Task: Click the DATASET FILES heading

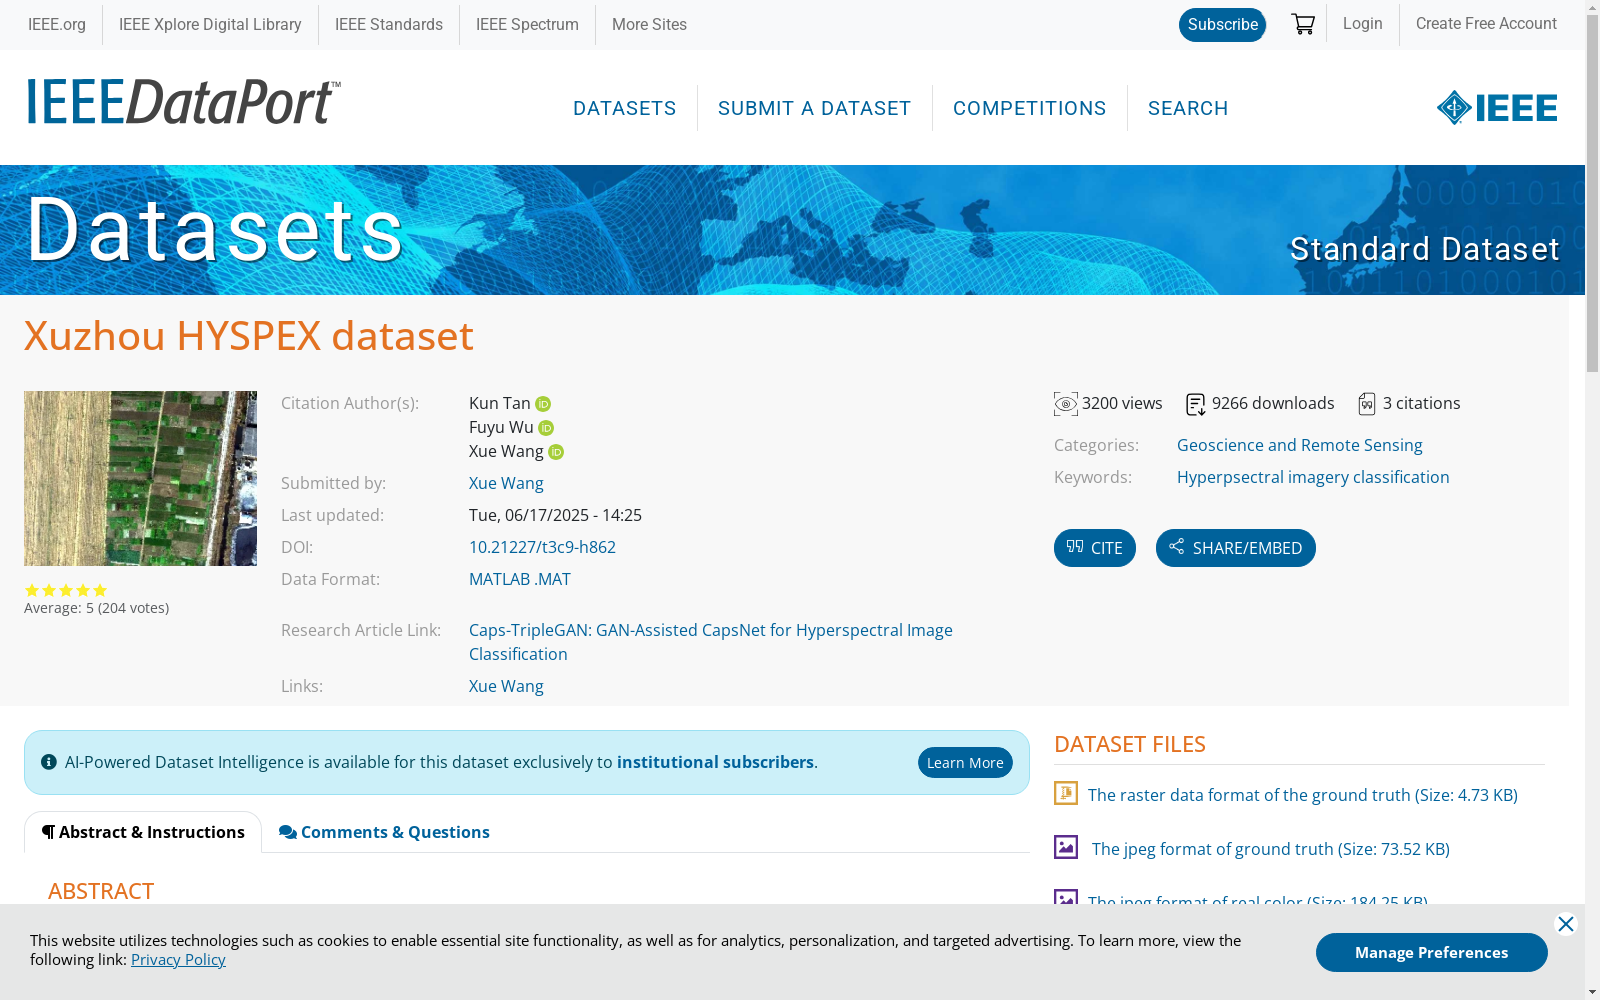Action: (x=1130, y=744)
